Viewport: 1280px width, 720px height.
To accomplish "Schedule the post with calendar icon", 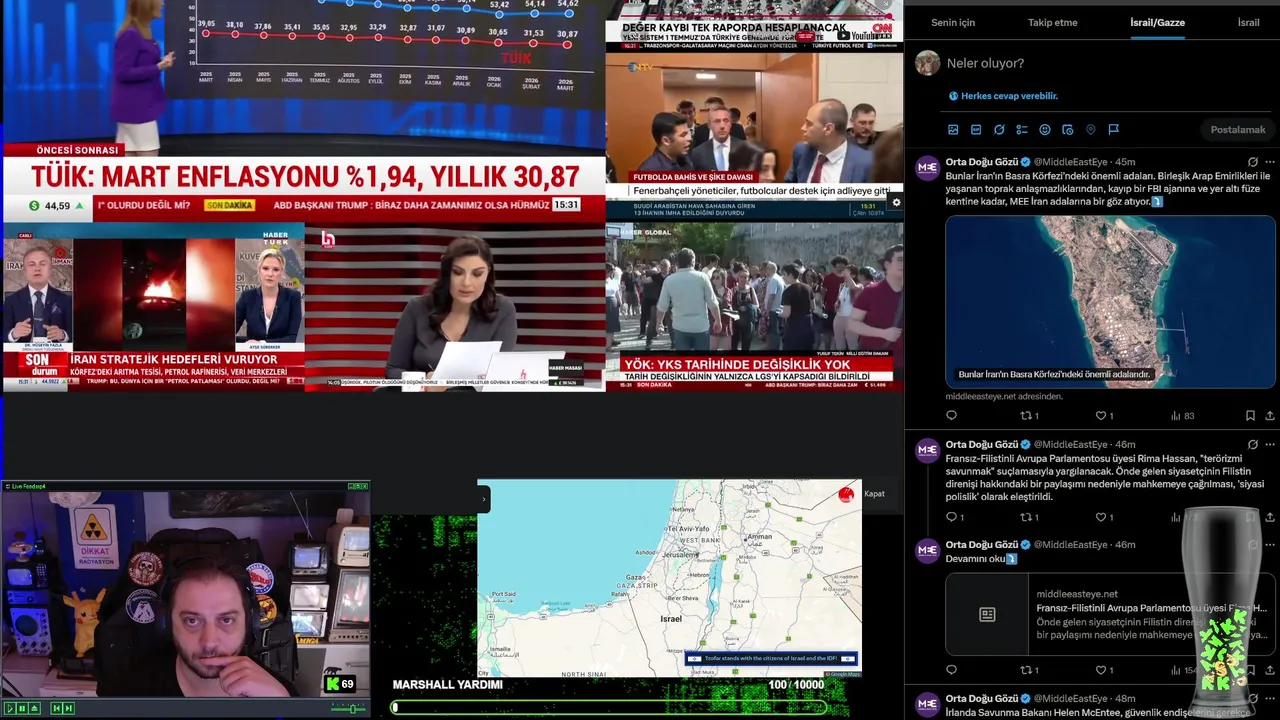I will coord(1068,130).
